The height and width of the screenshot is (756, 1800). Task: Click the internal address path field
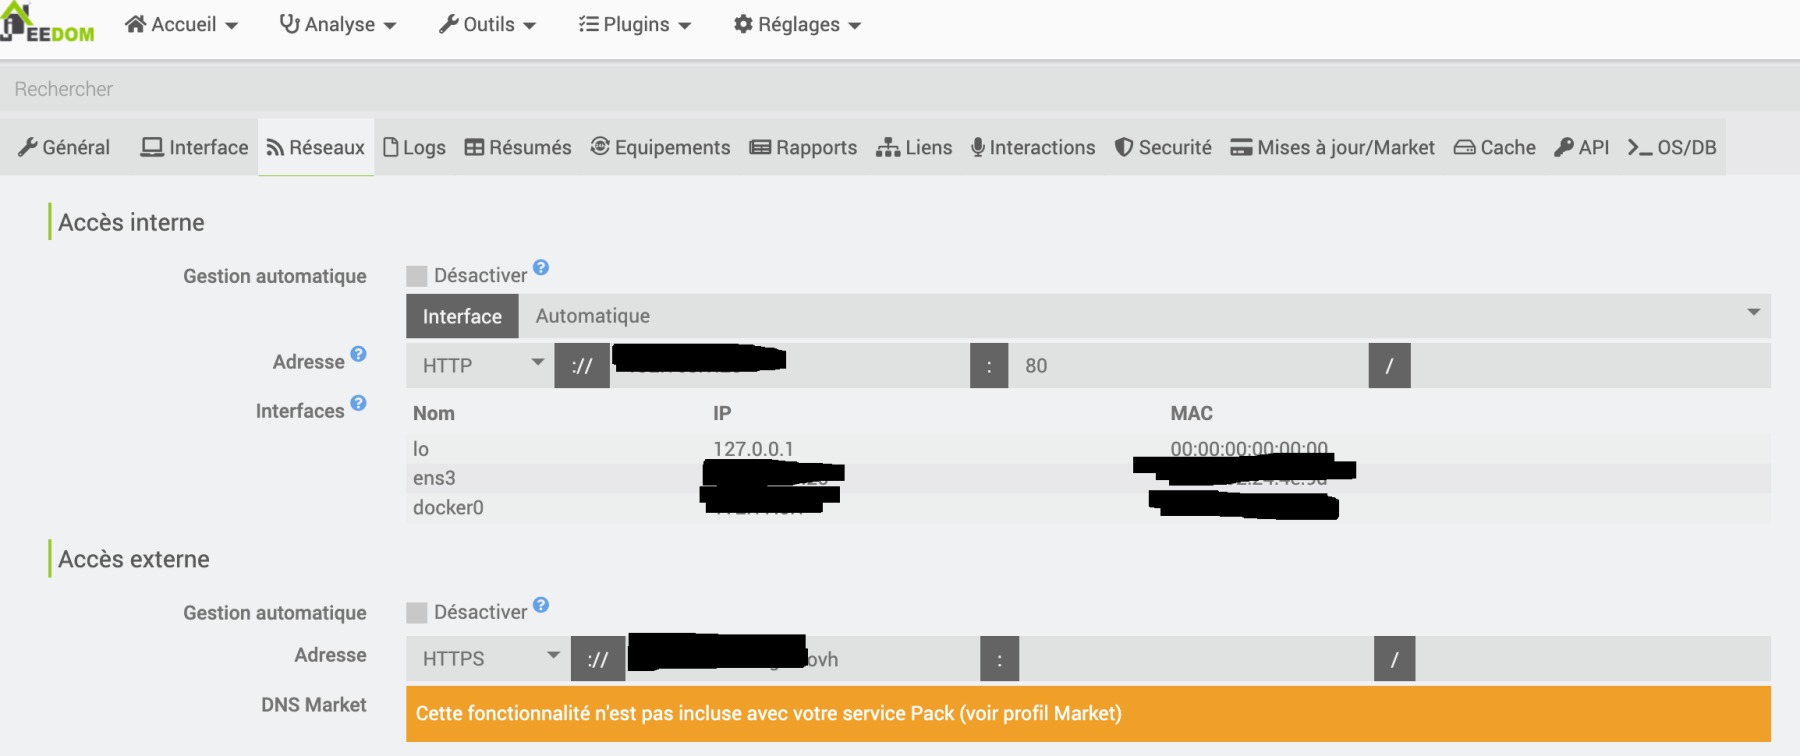(x=1590, y=365)
